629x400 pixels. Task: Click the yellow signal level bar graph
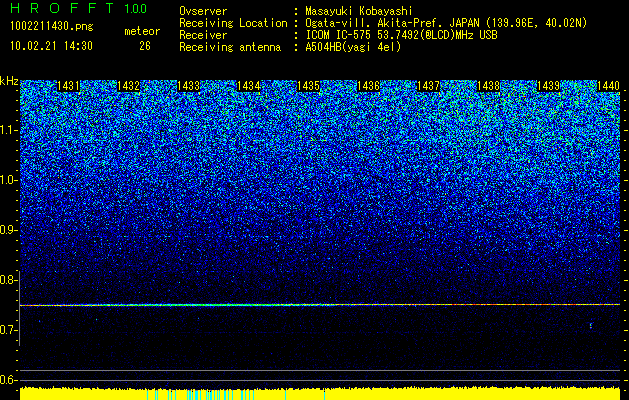320,394
